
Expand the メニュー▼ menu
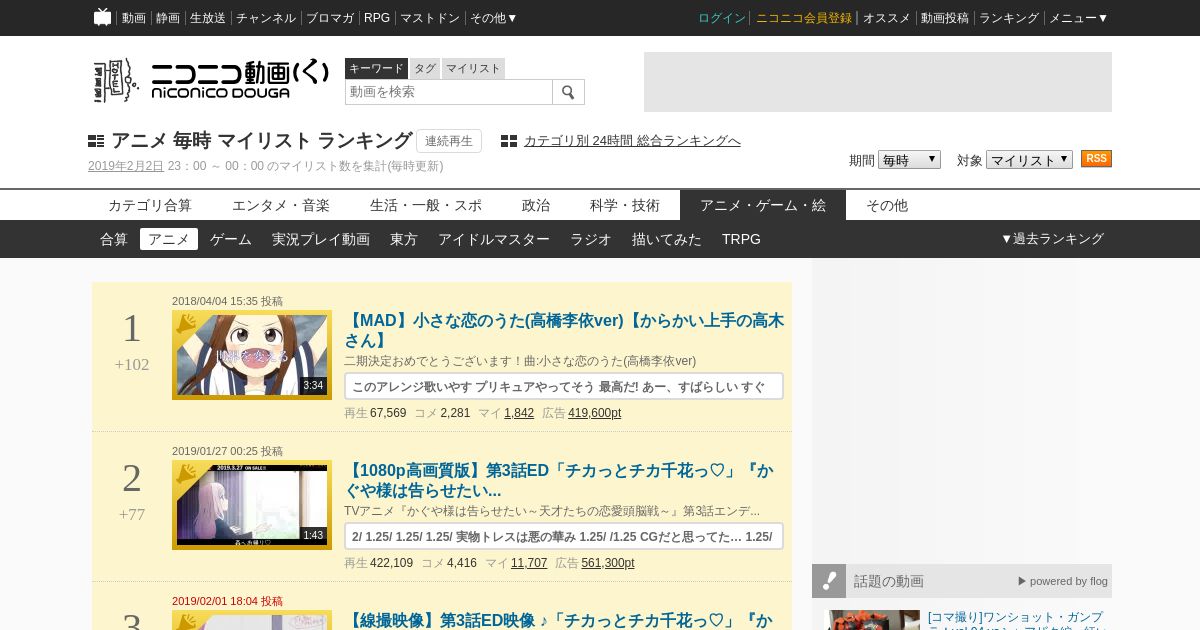1078,18
